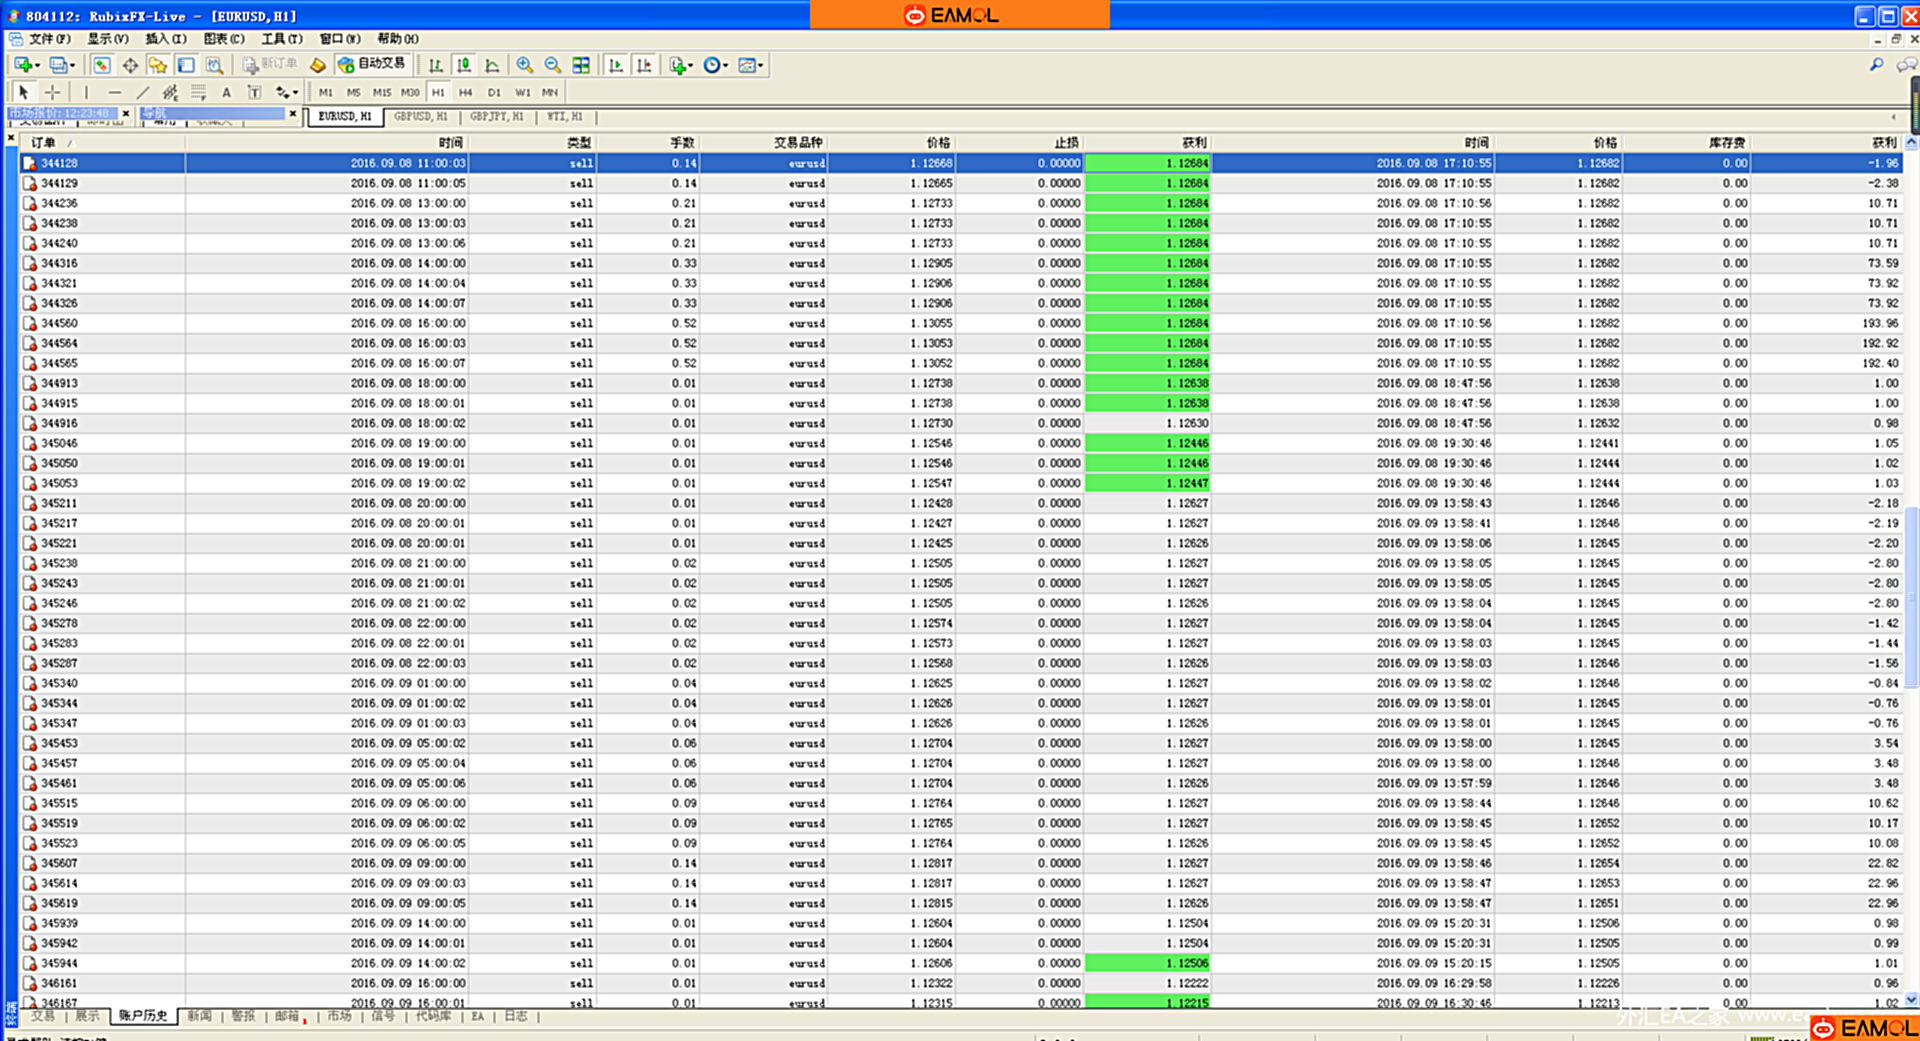Screen dimensions: 1920x1041
Task: Toggle the 自动交易 auto trading button
Action: [x=372, y=64]
